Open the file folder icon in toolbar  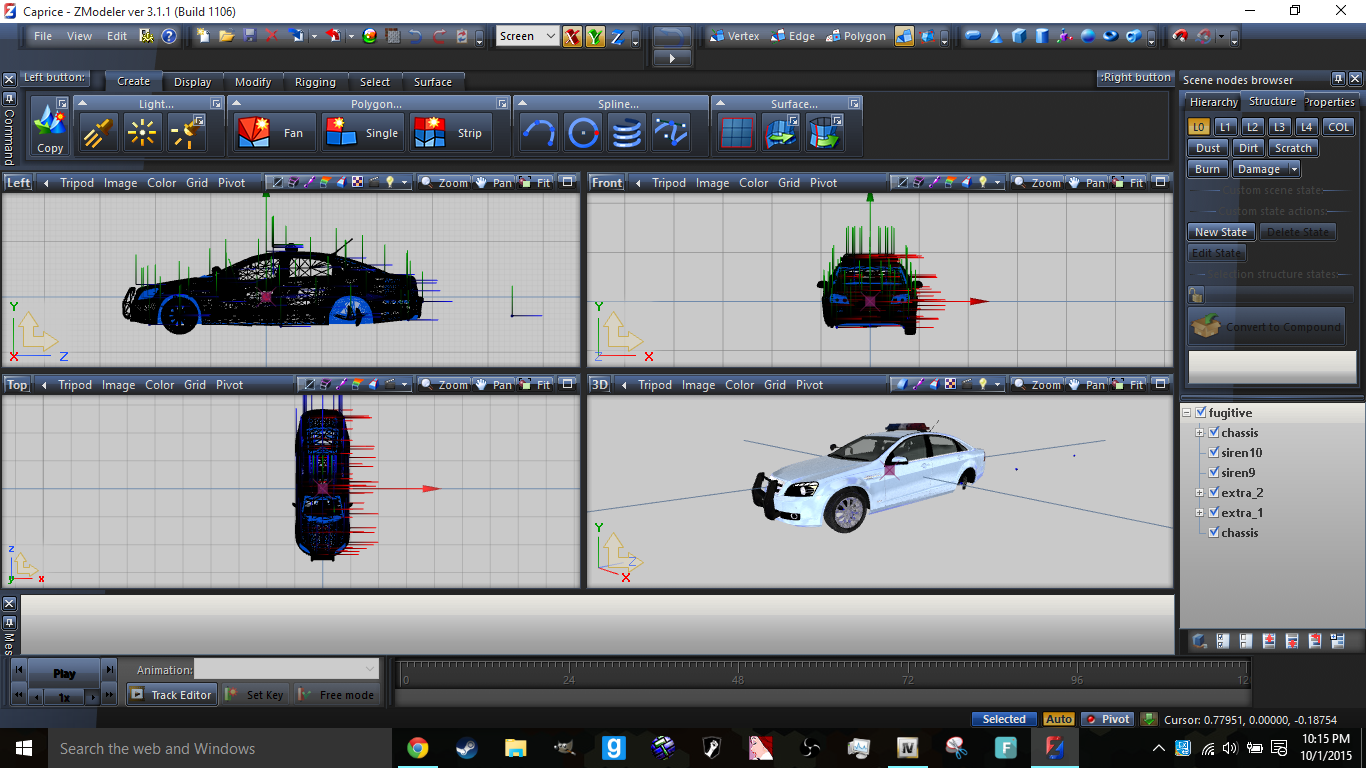coord(226,36)
